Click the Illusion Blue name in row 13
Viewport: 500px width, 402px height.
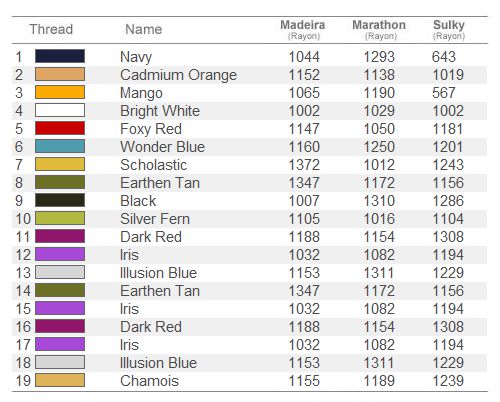(x=158, y=273)
